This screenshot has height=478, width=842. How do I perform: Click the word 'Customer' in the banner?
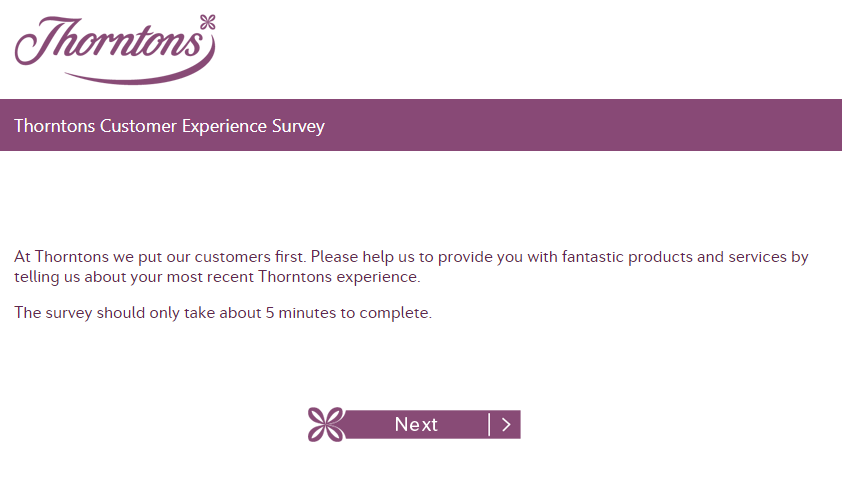pyautogui.click(x=138, y=126)
